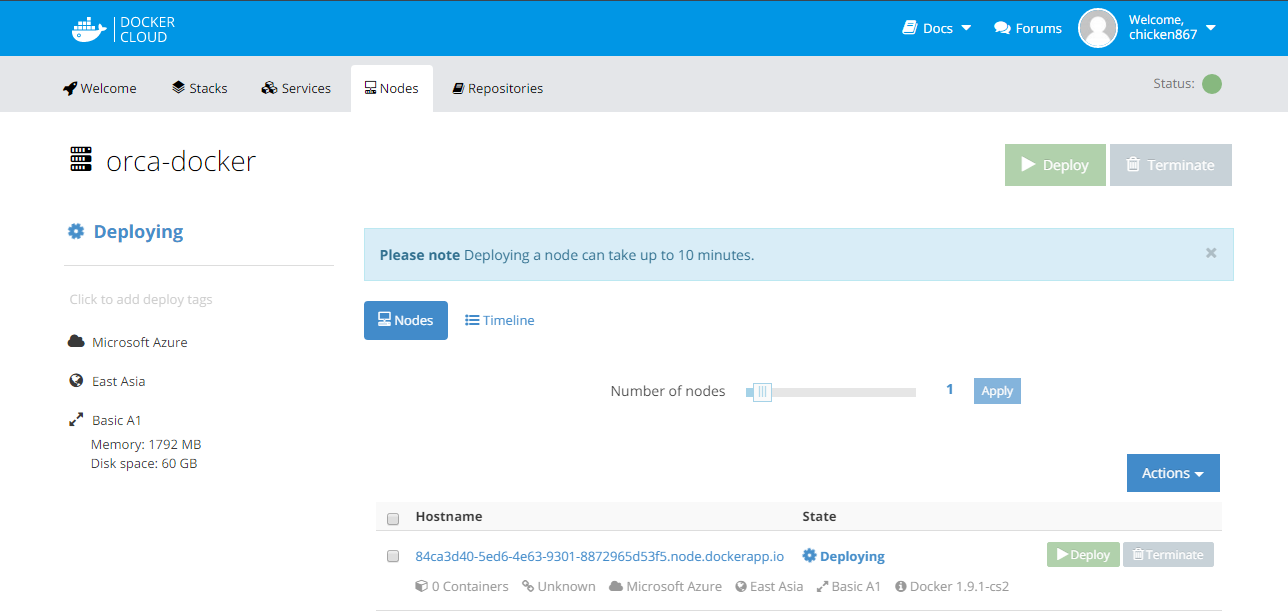Tick the checkbox for node 84ca3d40
The height and width of the screenshot is (613, 1288).
tap(393, 556)
